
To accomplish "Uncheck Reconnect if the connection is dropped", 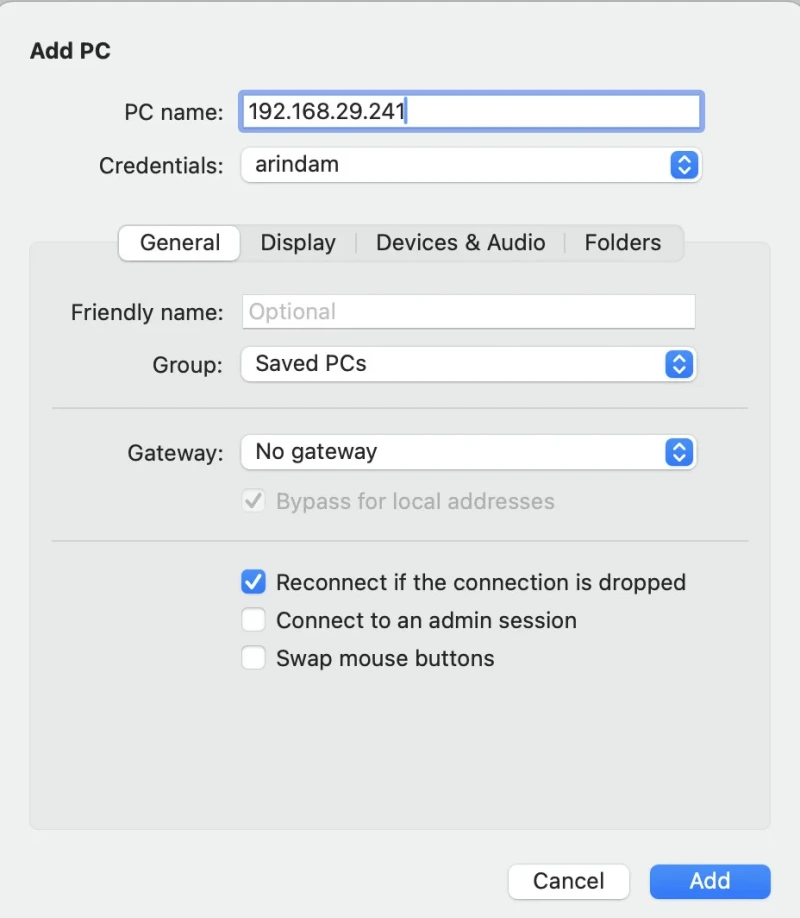I will pos(254,582).
